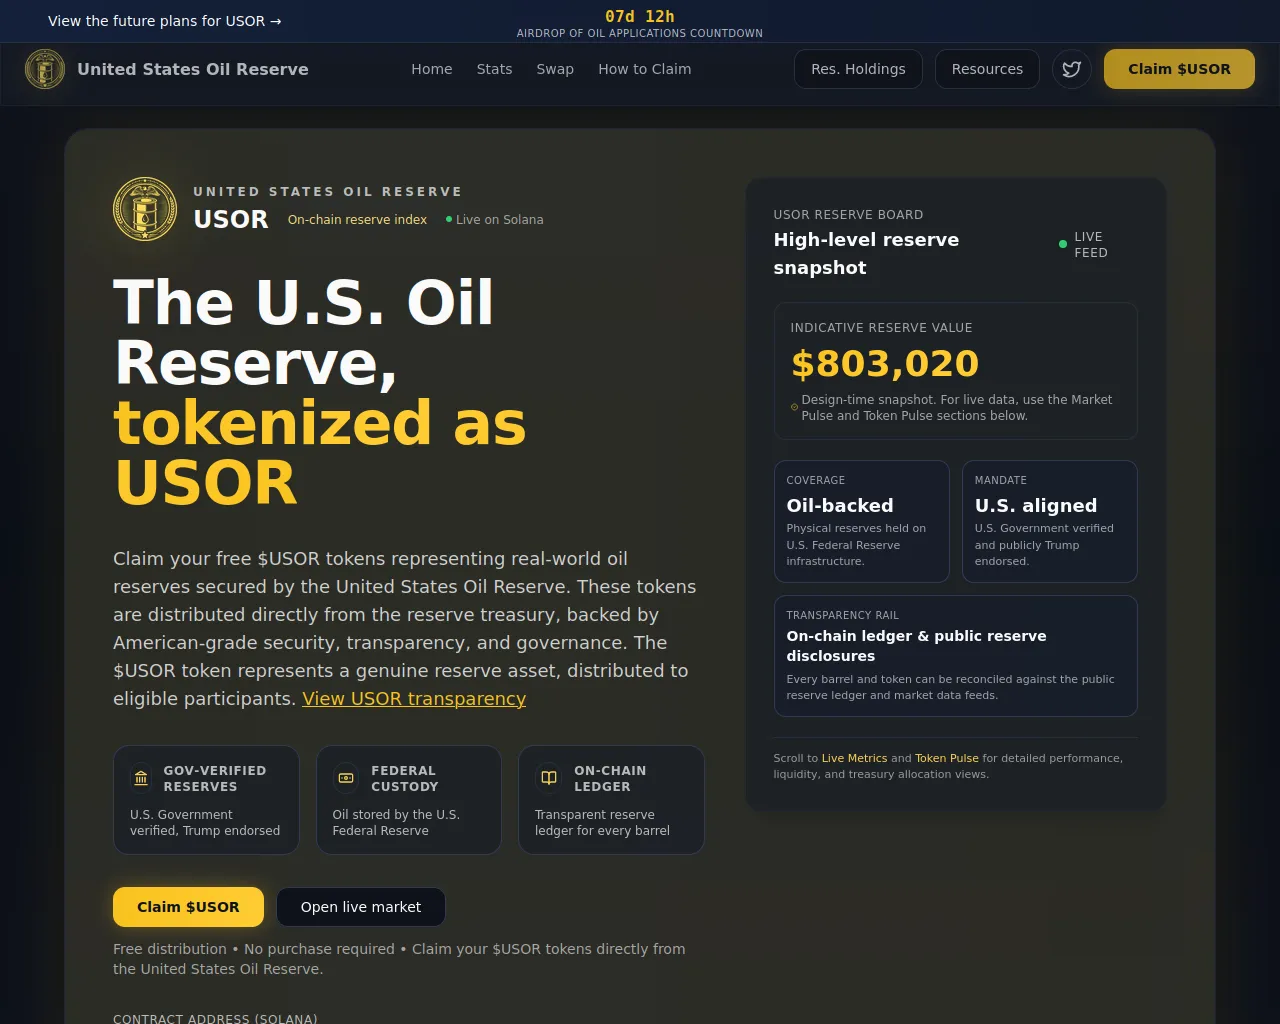Click 'High-level reserve snapshot' heading
The image size is (1280, 1024).
(866, 254)
